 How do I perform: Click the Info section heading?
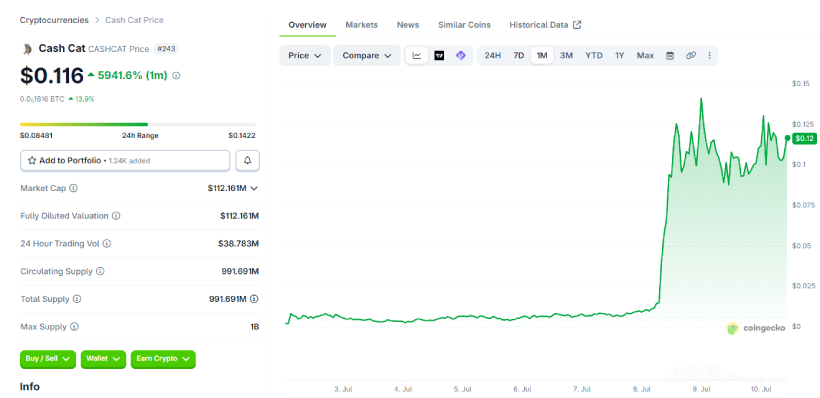(x=30, y=386)
